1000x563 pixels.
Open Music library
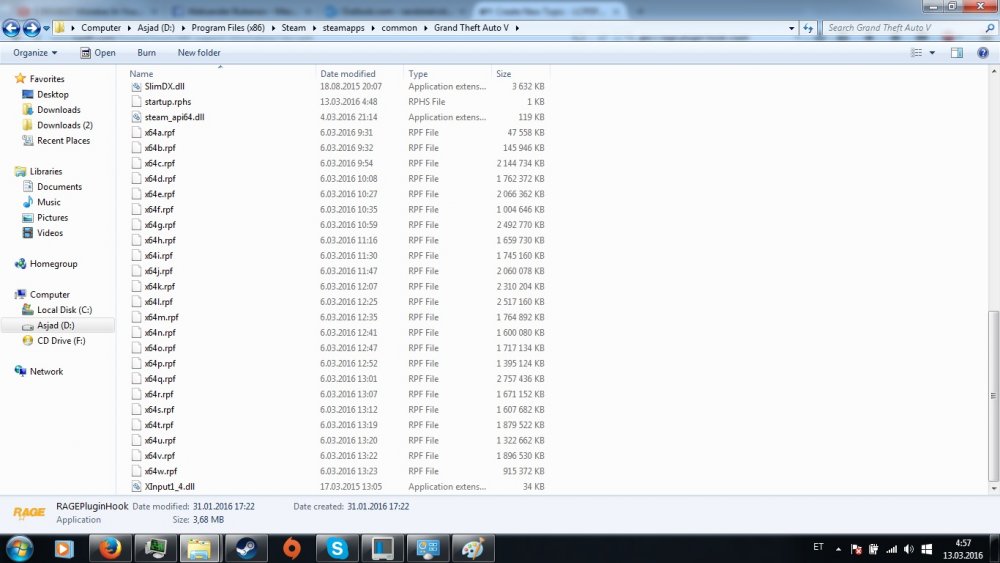click(x=48, y=202)
